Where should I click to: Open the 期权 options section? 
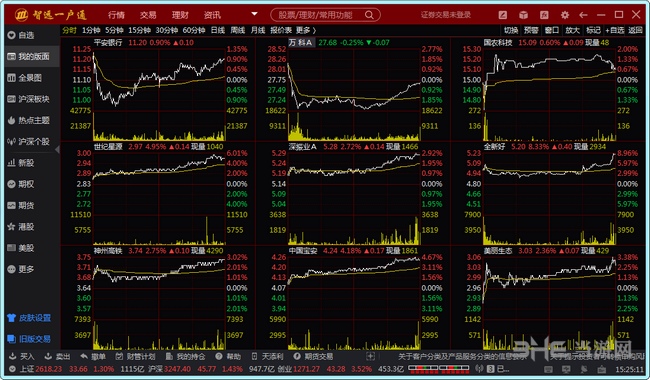(22, 184)
